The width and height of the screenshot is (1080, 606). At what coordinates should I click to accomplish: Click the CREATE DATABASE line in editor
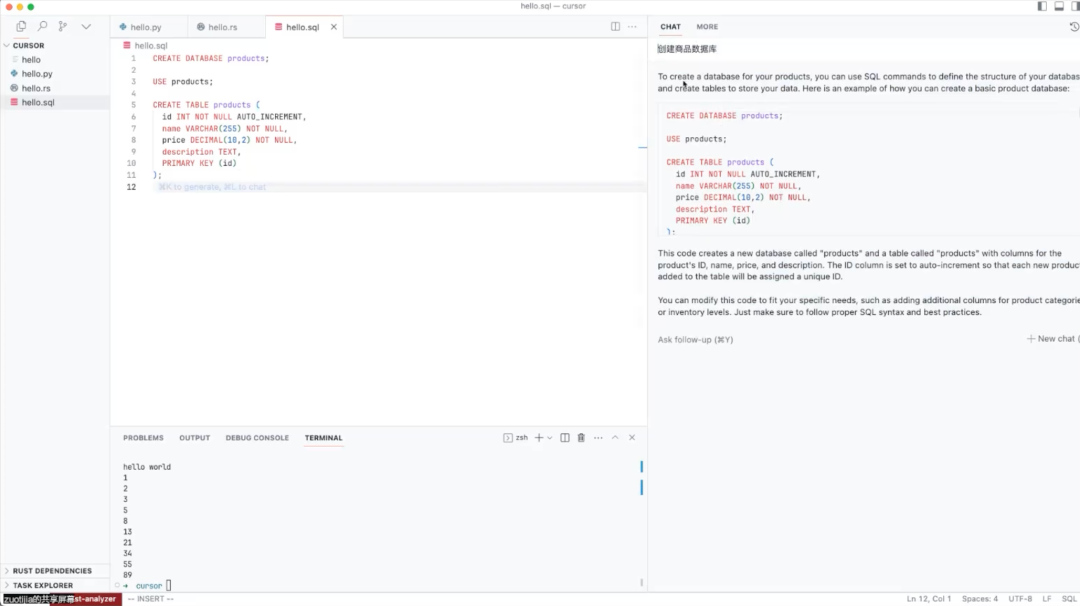211,59
